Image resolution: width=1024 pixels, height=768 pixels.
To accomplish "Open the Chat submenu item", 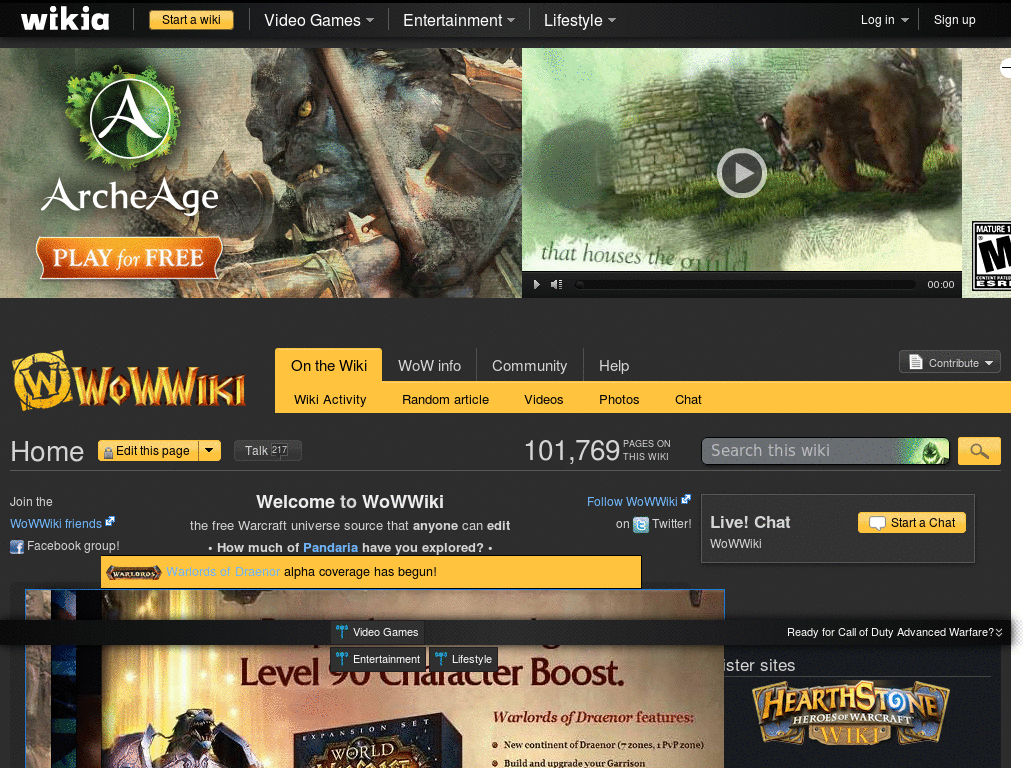I will 688,399.
